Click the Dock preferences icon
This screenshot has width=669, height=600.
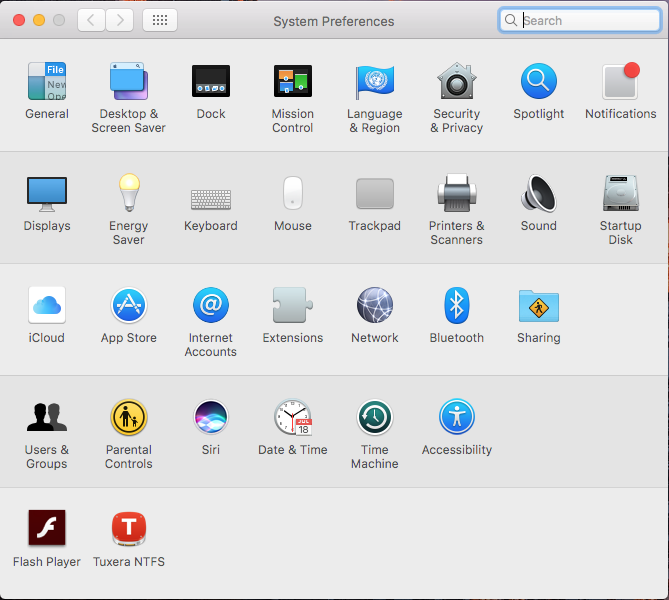(x=211, y=82)
